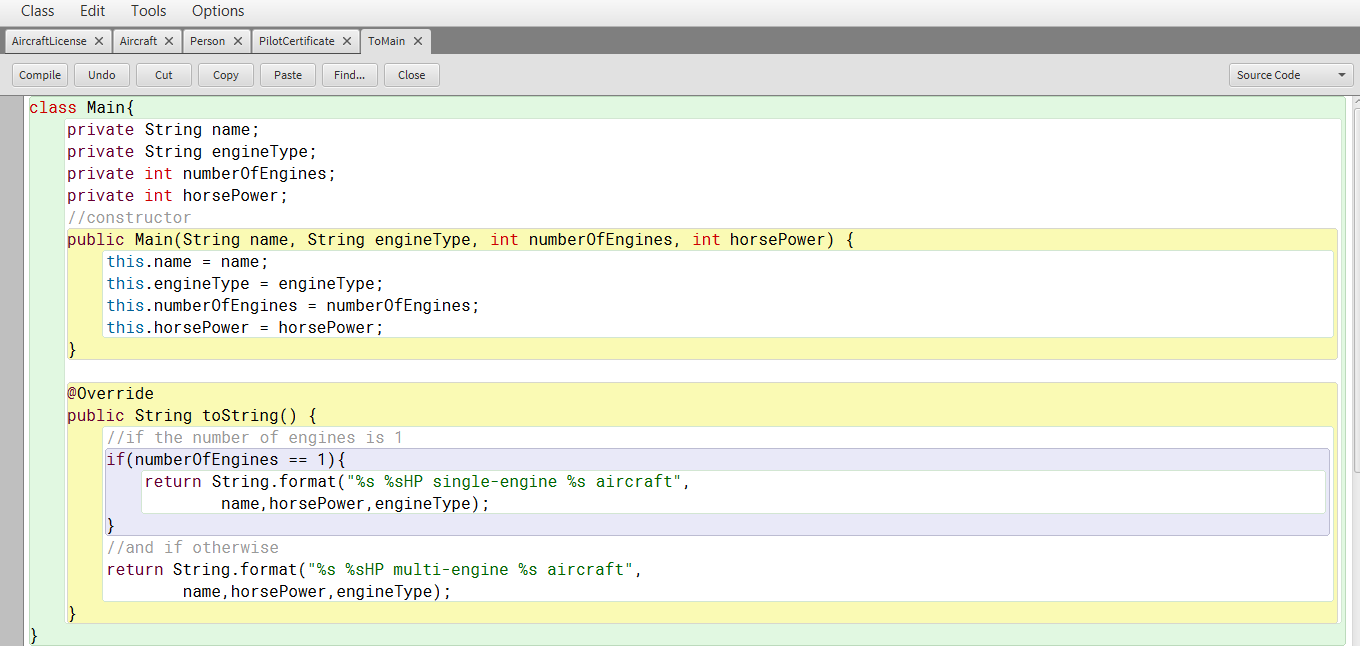Copy the selected code

pyautogui.click(x=225, y=74)
